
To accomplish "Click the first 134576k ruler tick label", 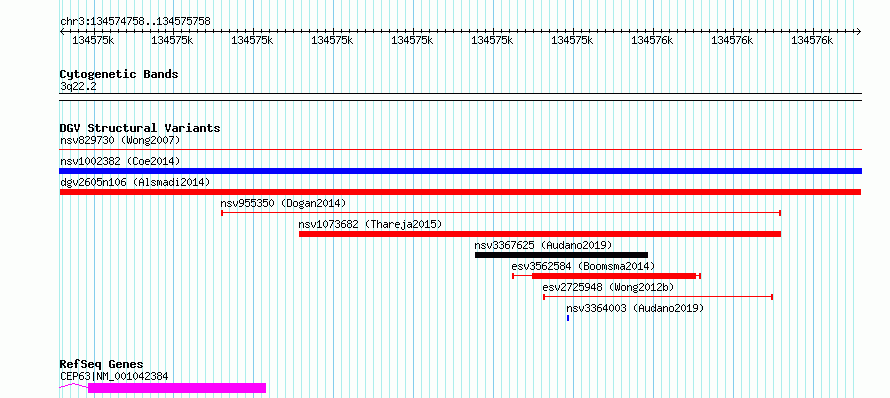I will [x=652, y=40].
